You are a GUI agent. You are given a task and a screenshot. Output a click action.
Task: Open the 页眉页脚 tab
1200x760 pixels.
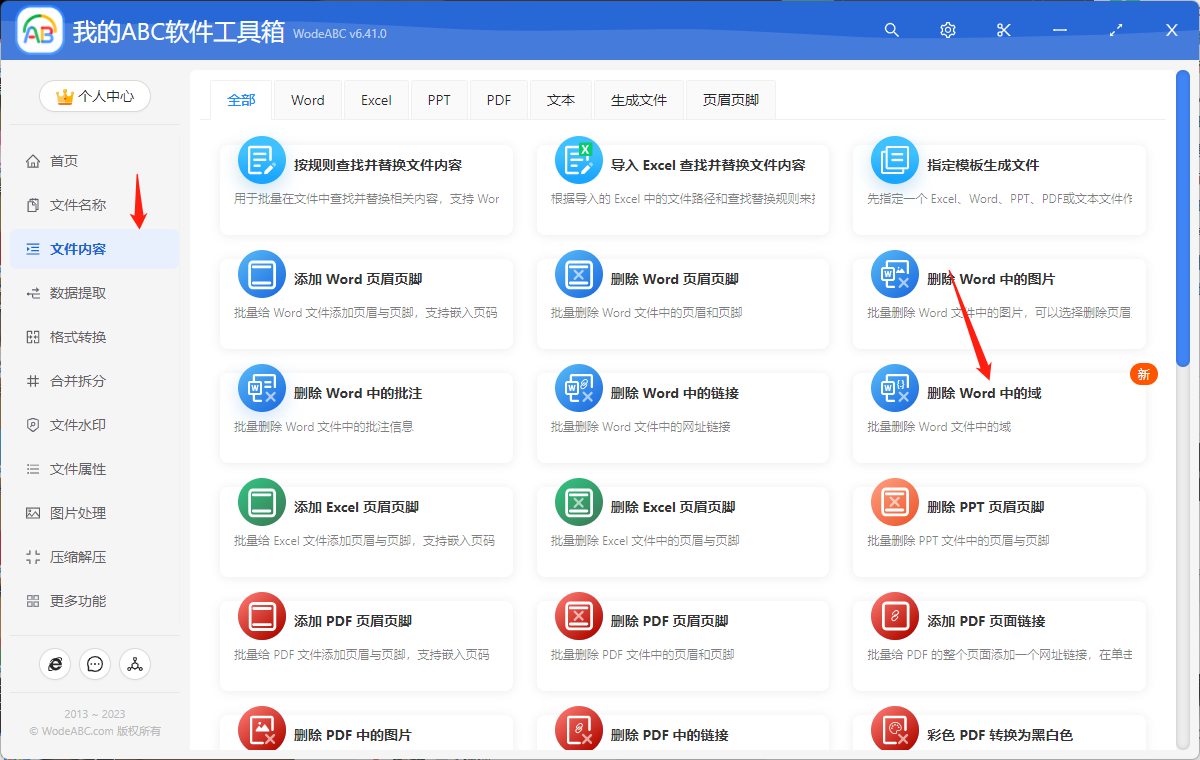click(x=730, y=99)
